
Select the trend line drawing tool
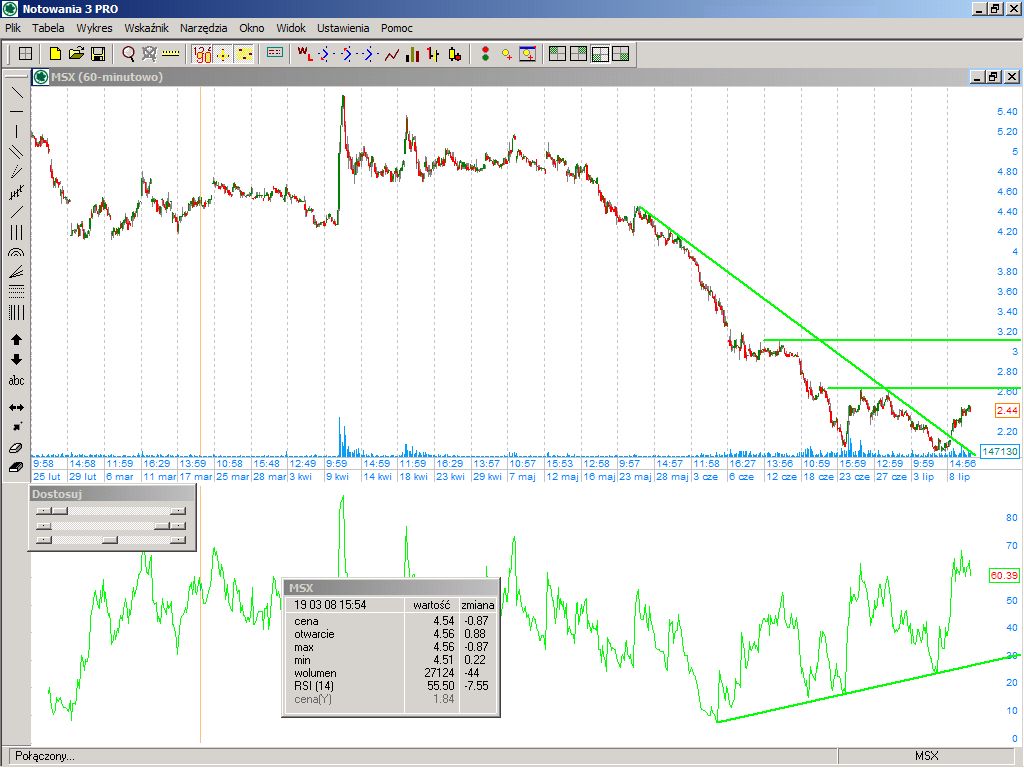click(x=16, y=91)
